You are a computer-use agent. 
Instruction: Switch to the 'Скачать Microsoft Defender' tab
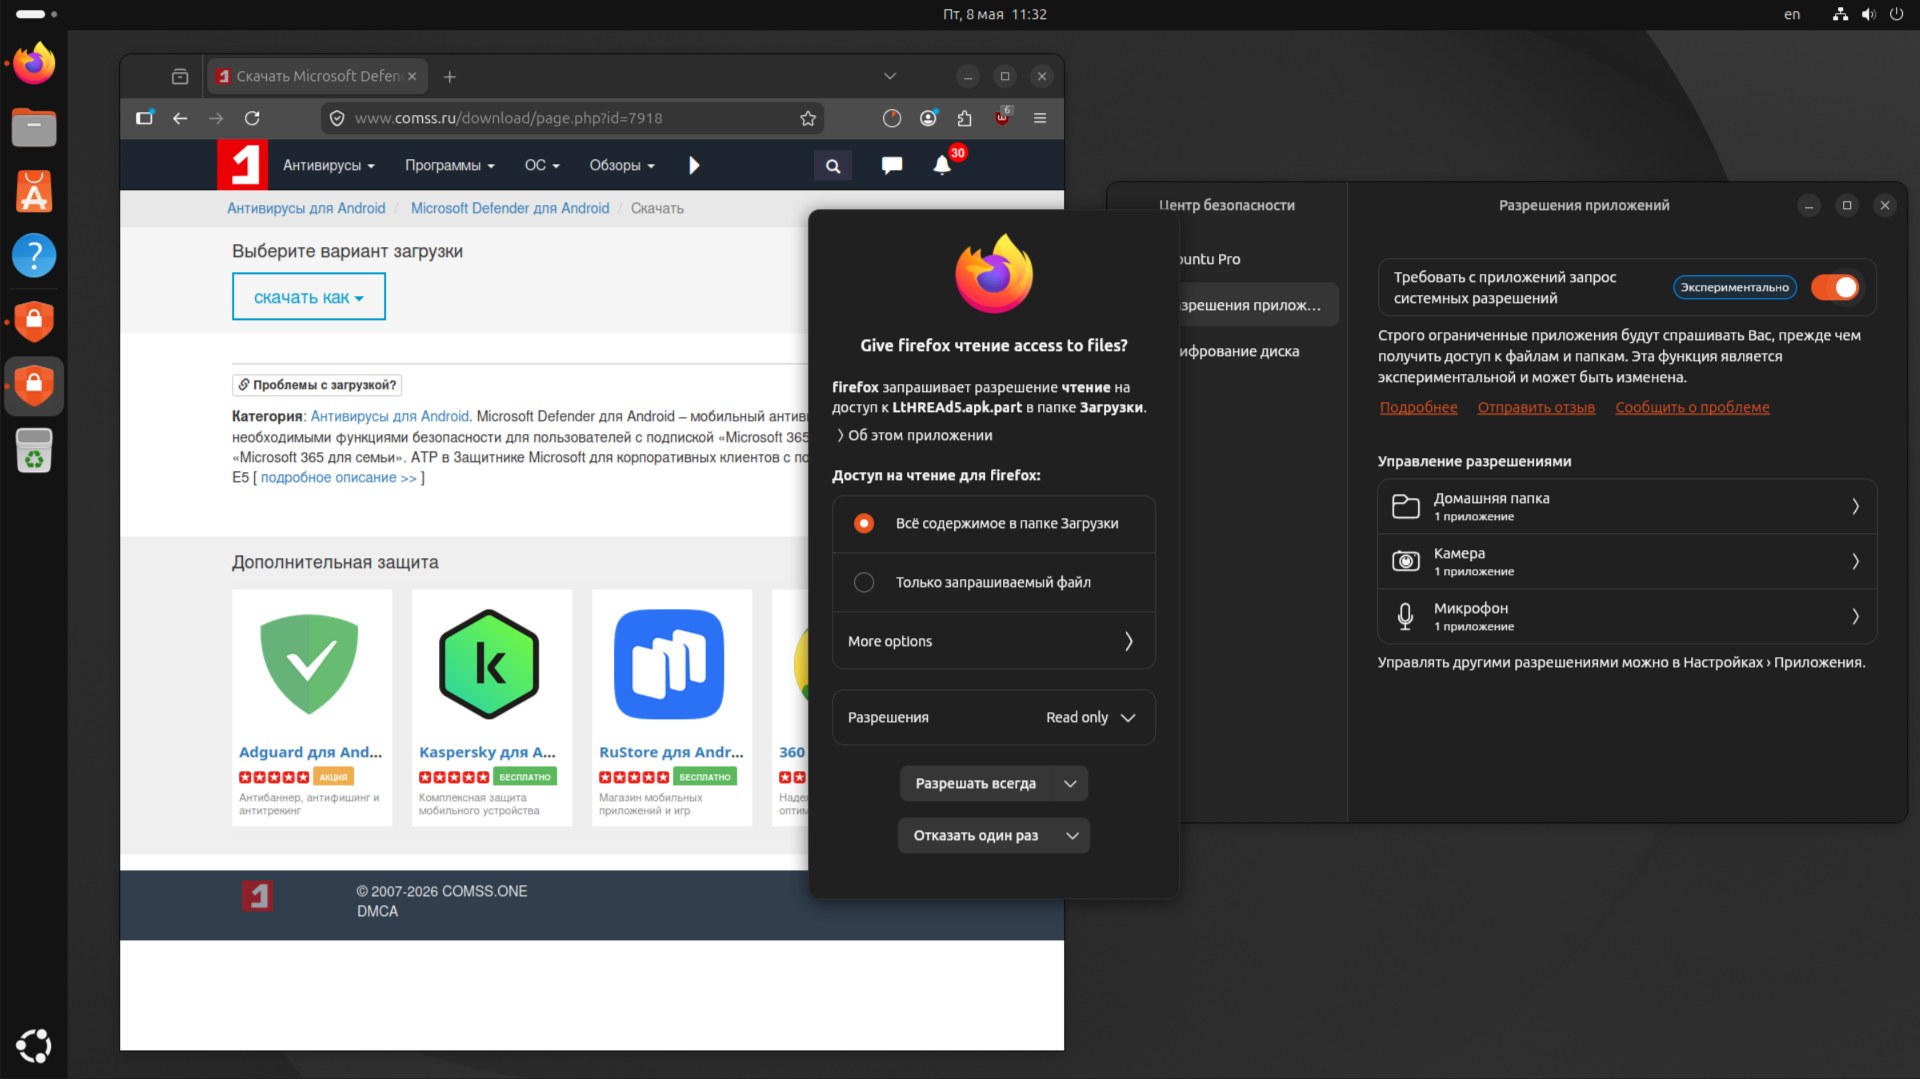[x=318, y=76]
